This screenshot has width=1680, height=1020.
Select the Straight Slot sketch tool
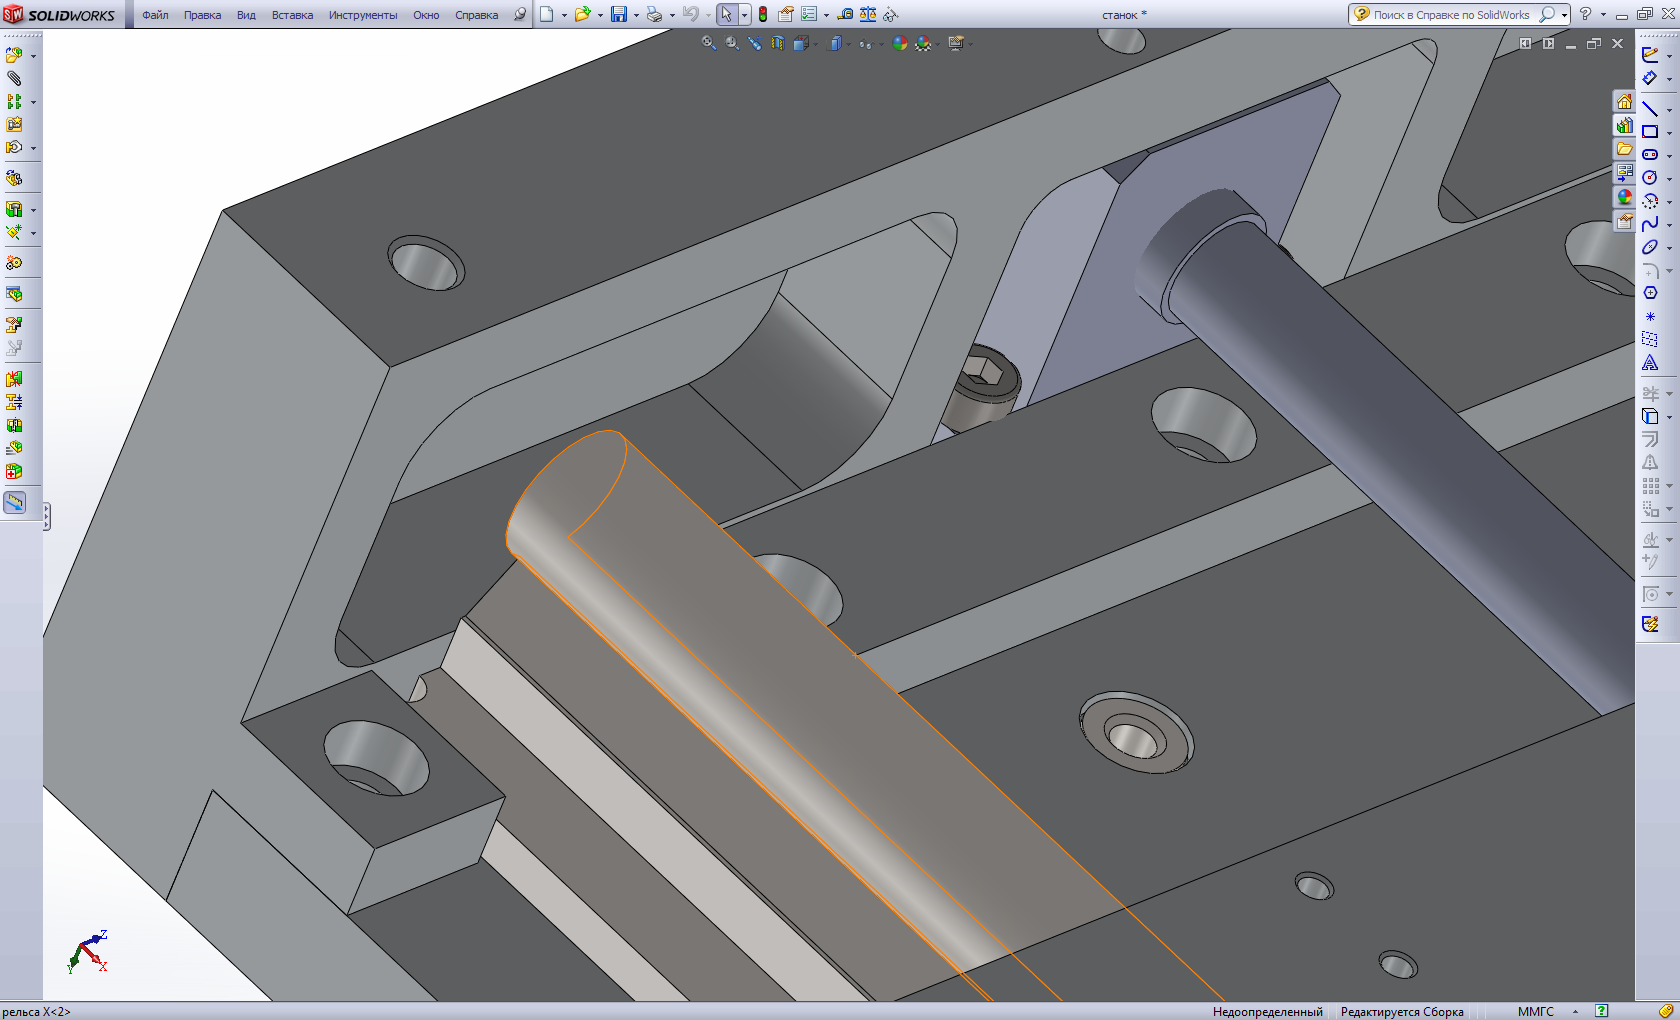point(1650,155)
